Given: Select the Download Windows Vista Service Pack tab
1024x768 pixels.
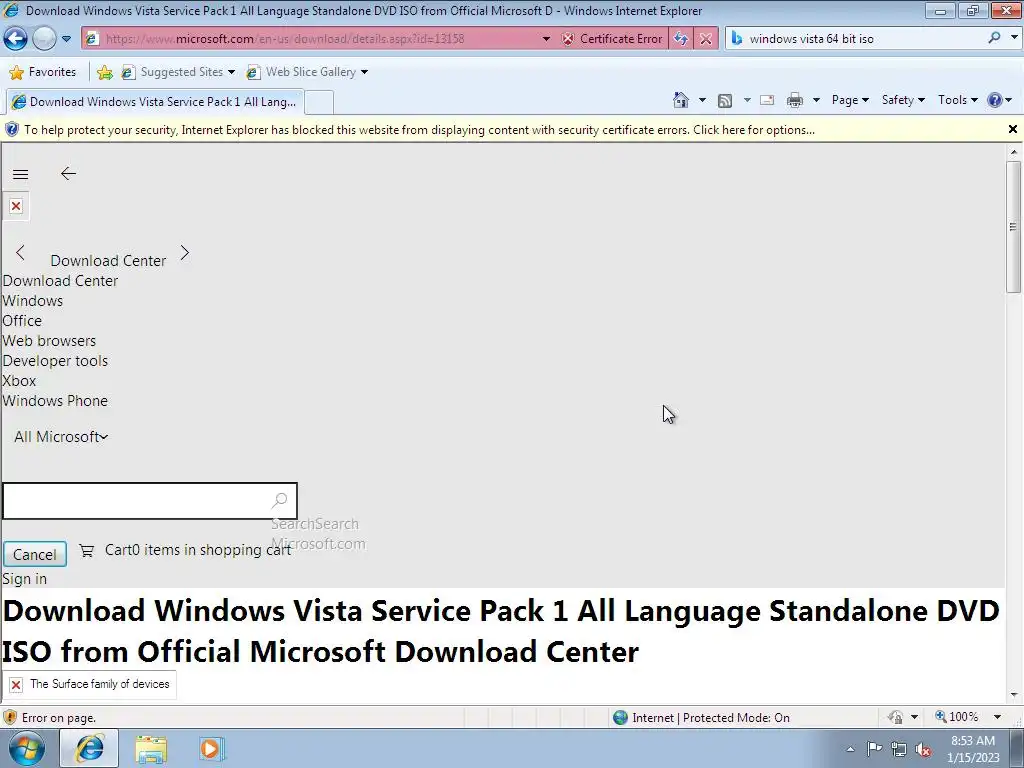Looking at the screenshot, I should pos(154,102).
